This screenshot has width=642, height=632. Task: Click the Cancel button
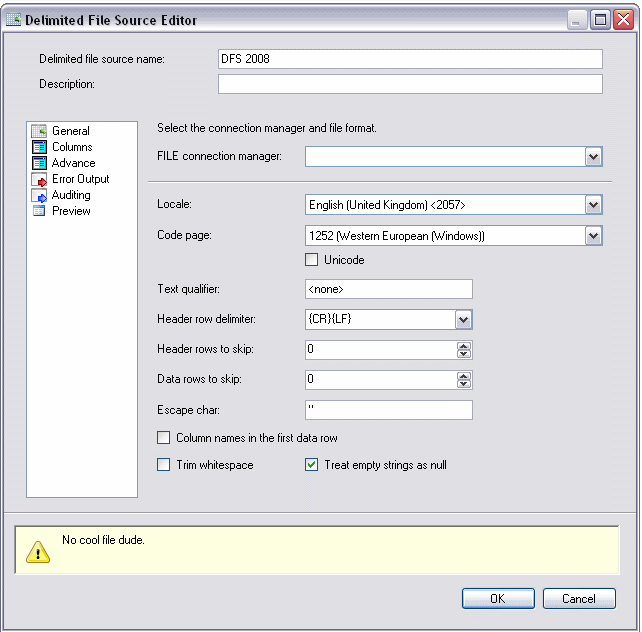(x=579, y=598)
